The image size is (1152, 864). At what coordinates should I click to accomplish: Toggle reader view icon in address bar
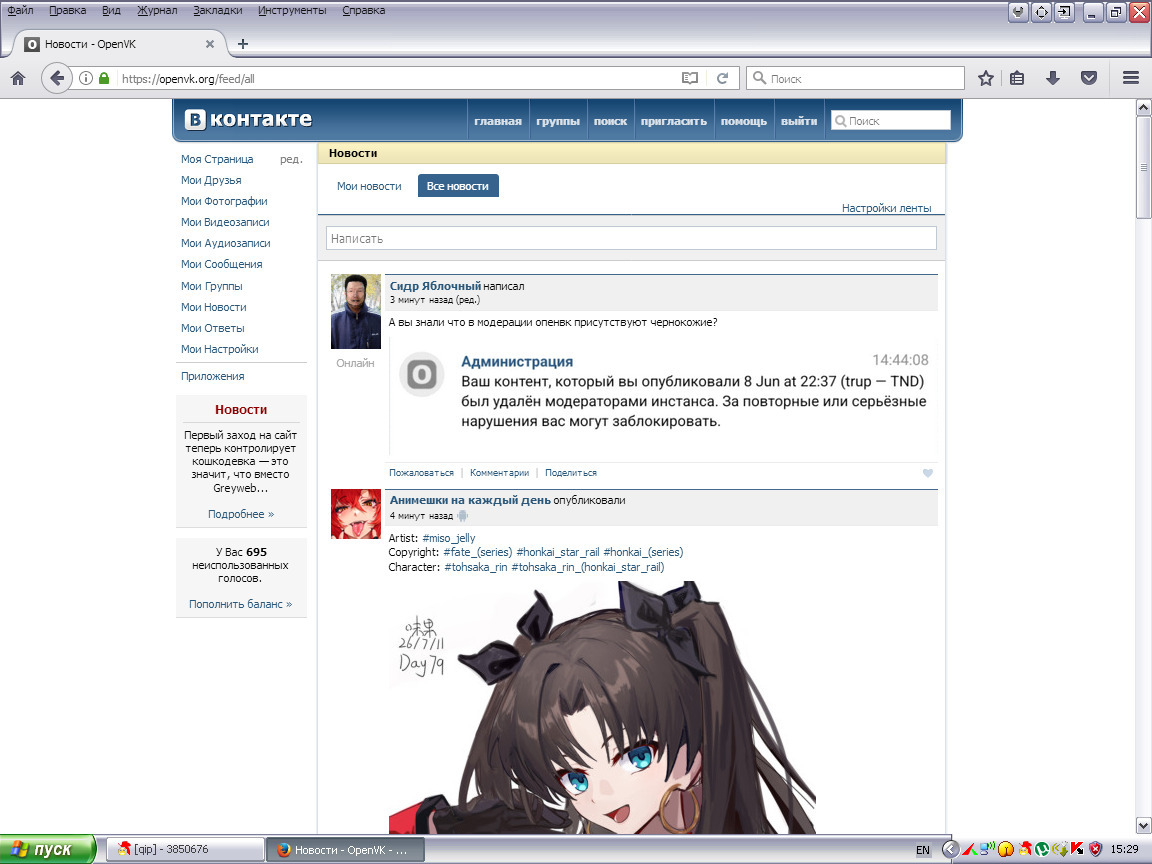[x=689, y=78]
